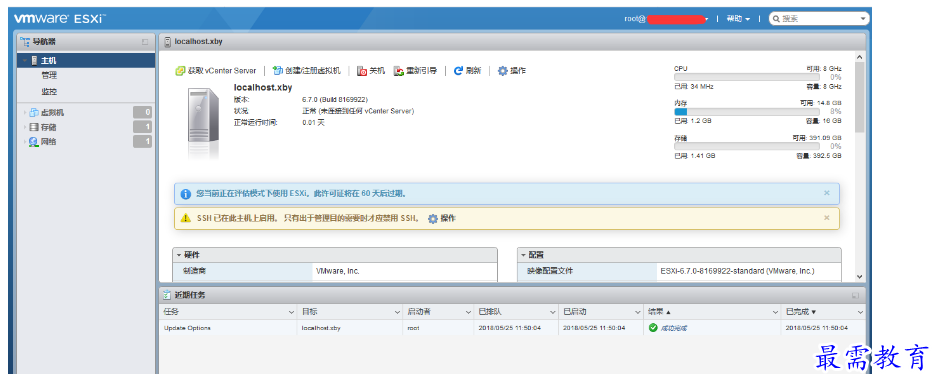Screen dimensions: 937x389
Task: Select 虚拟机 in navigator
Action: [x=52, y=112]
